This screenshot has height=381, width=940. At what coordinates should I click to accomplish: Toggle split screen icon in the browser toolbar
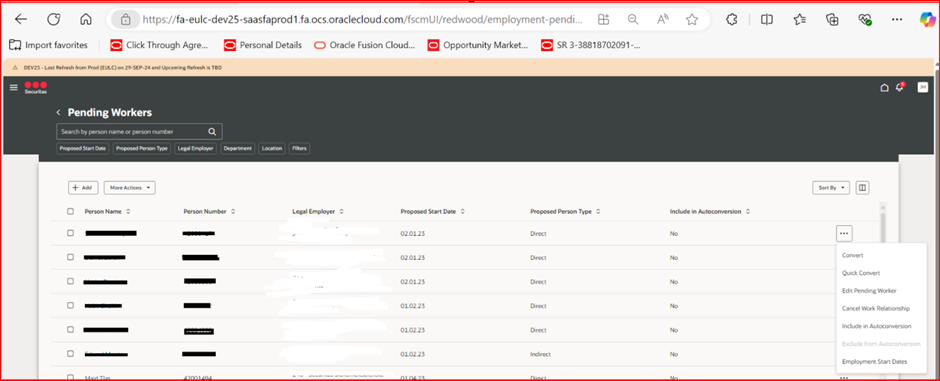point(766,19)
